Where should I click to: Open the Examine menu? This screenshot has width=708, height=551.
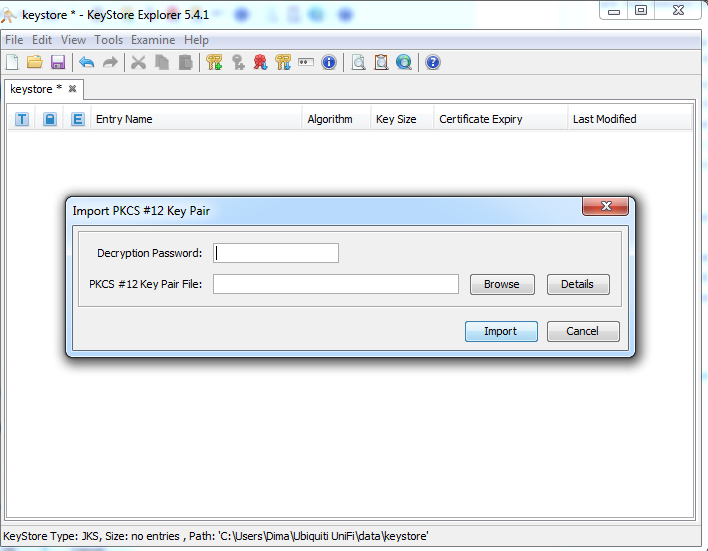tap(153, 40)
